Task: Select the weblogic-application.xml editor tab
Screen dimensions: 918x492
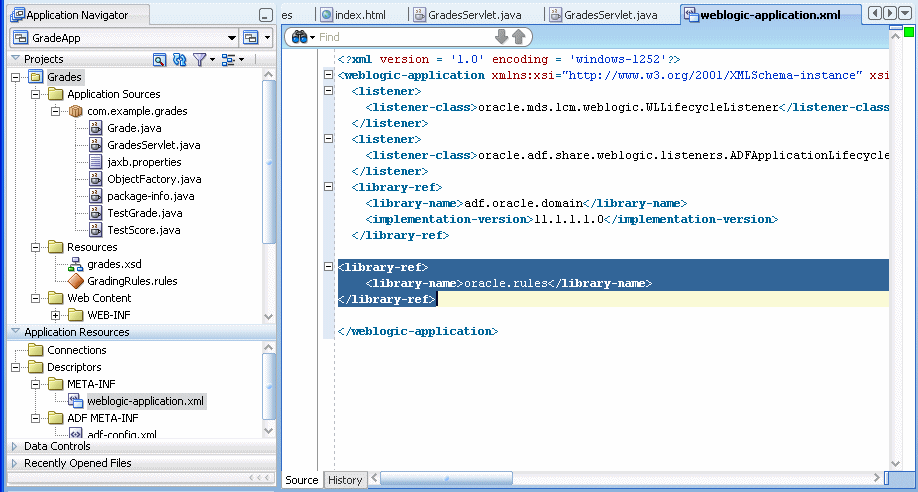Action: [770, 15]
